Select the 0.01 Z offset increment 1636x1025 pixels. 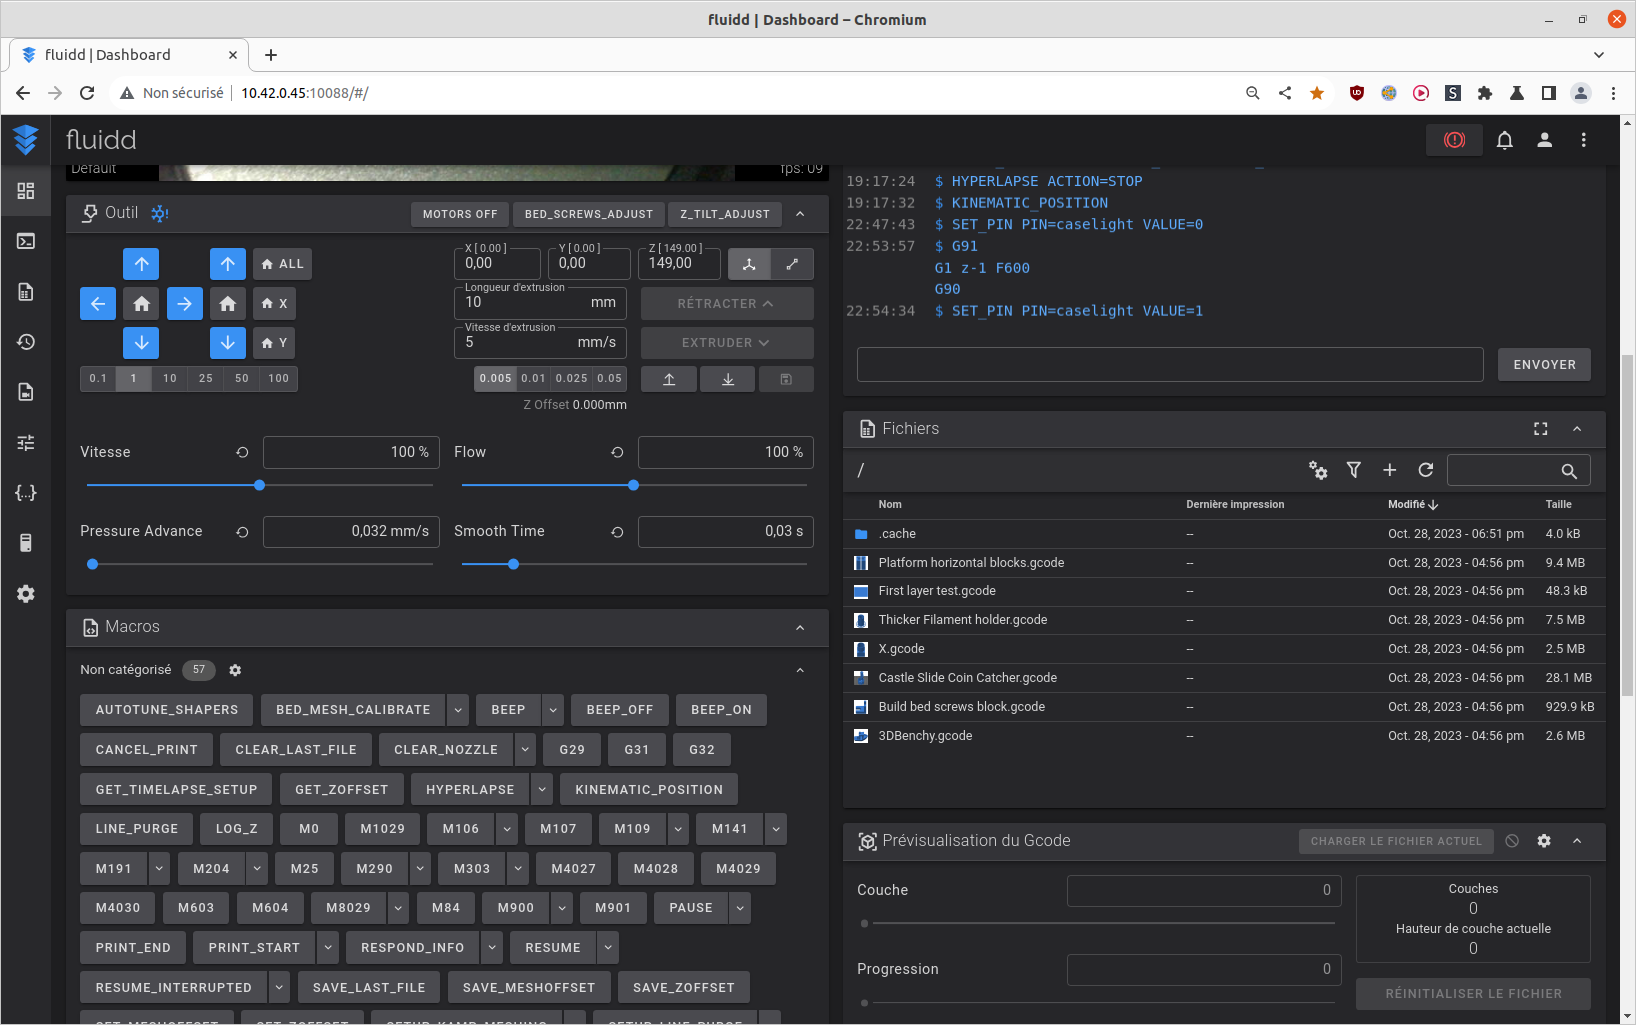pyautogui.click(x=533, y=379)
